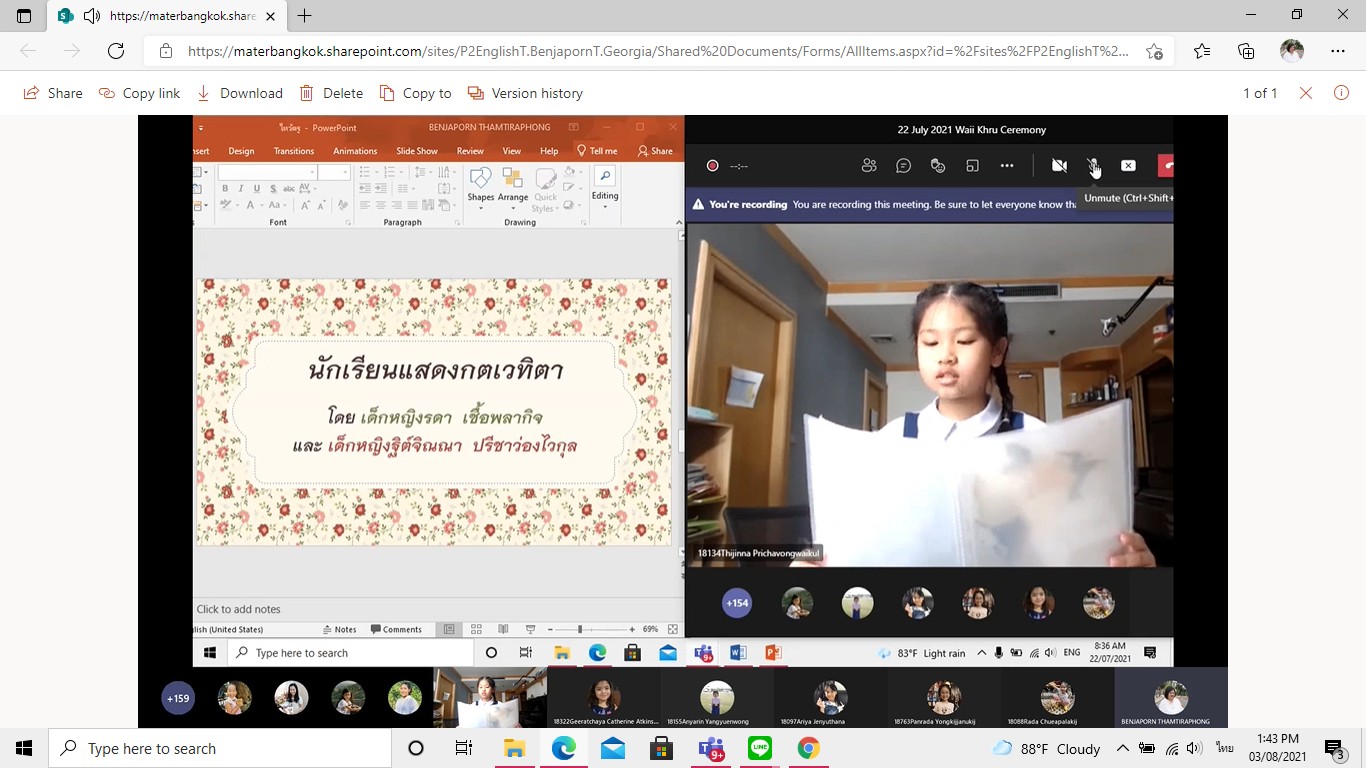Toggle Italic in PowerPoint ribbon
This screenshot has width=1366, height=768.
[x=241, y=188]
